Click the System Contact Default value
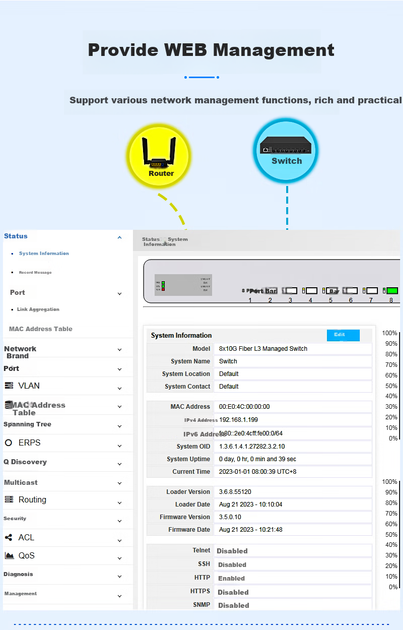This screenshot has width=403, height=630. click(229, 387)
